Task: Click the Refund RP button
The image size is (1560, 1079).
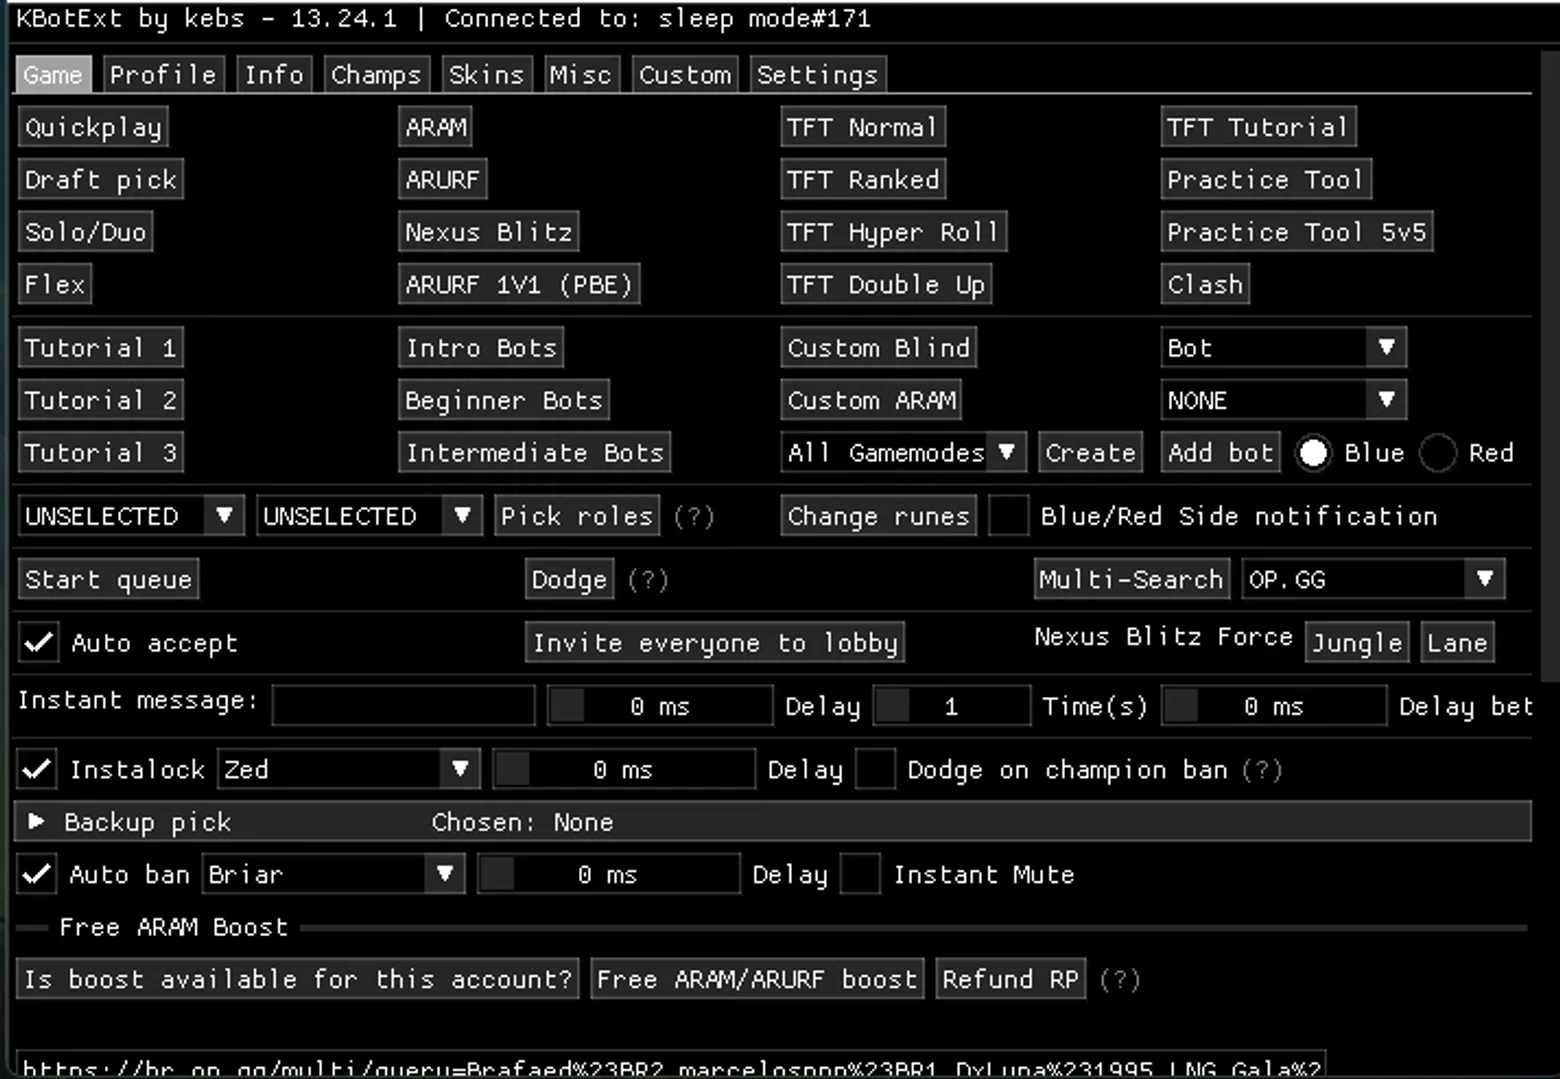Action: 1011,979
